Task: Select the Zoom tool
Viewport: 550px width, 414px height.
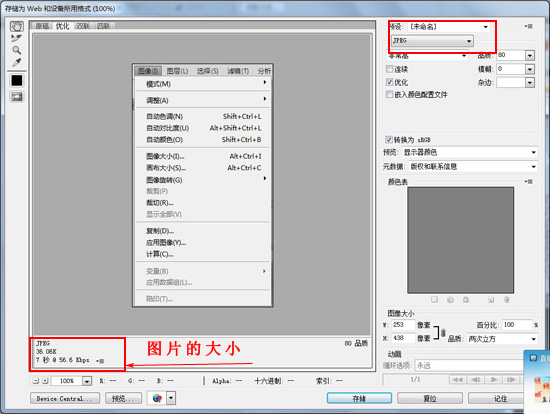Action: click(16, 50)
